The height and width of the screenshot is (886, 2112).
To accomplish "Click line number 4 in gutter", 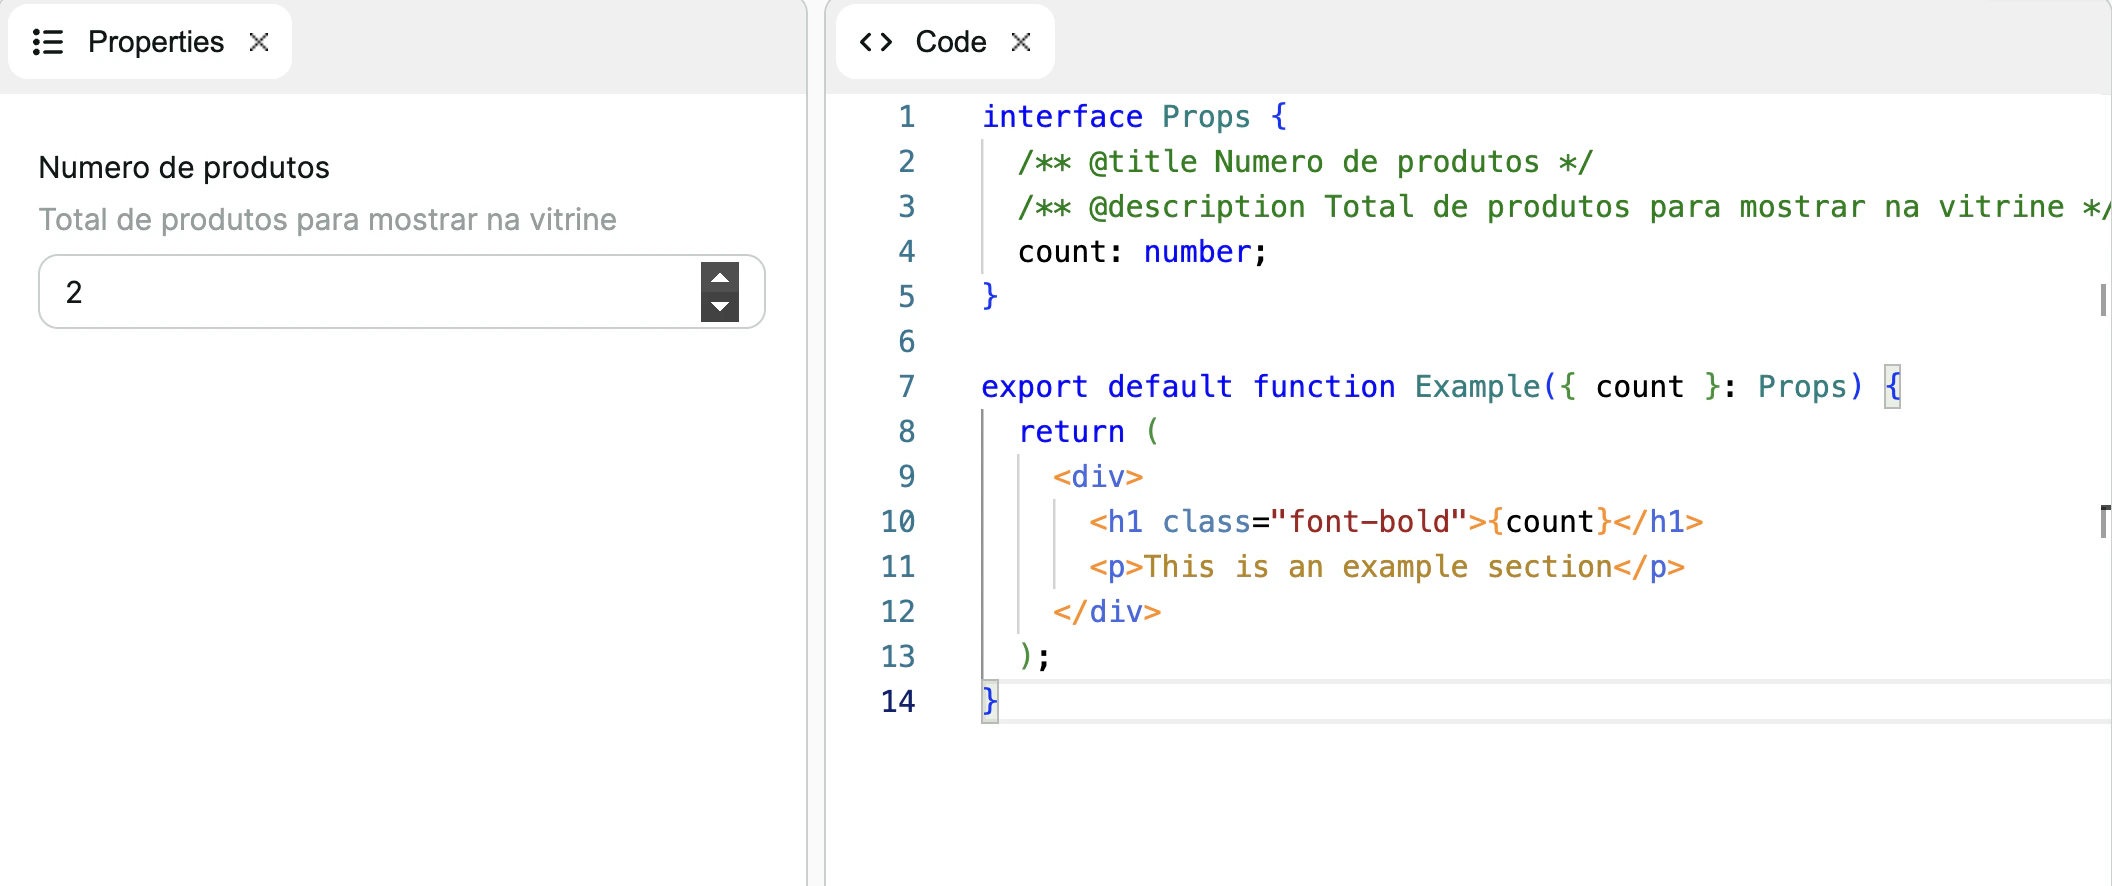I will pos(906,251).
